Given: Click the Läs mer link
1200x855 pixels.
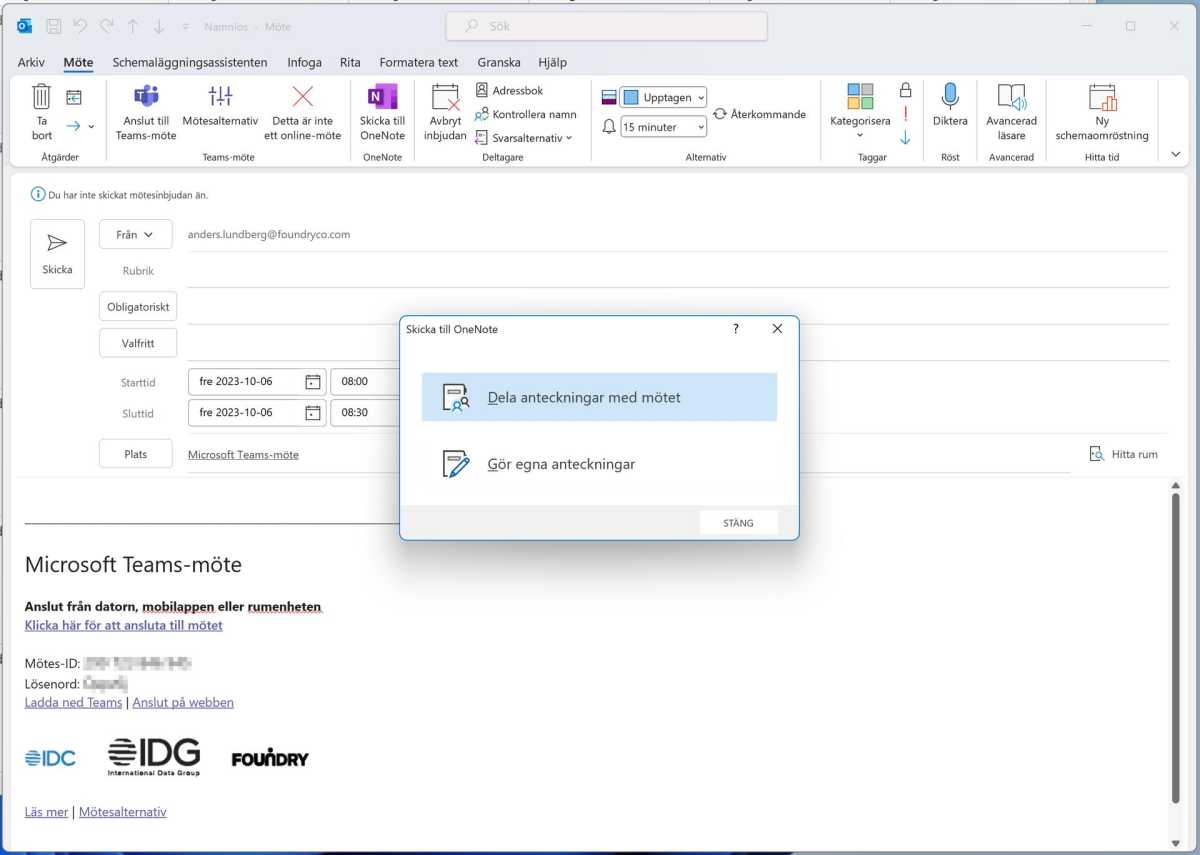Looking at the screenshot, I should click(x=46, y=812).
